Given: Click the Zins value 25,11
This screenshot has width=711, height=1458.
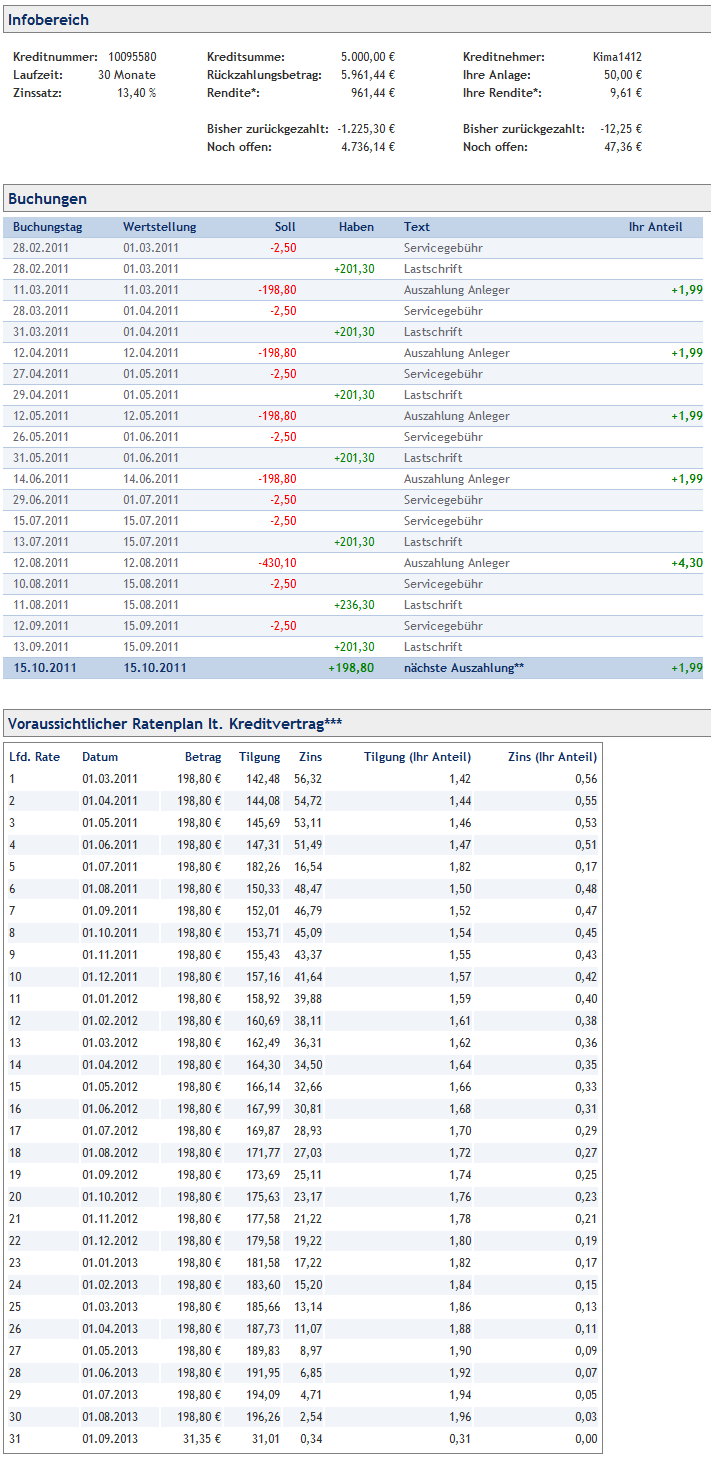Looking at the screenshot, I should click(x=307, y=1175).
